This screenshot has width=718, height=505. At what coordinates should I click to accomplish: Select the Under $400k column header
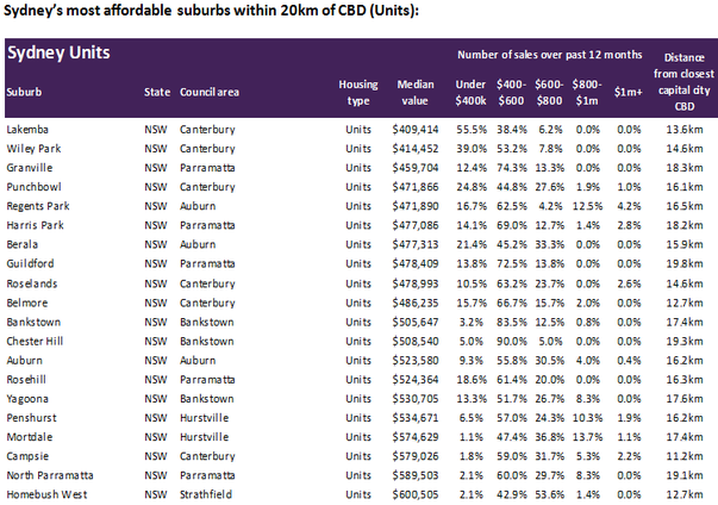470,92
